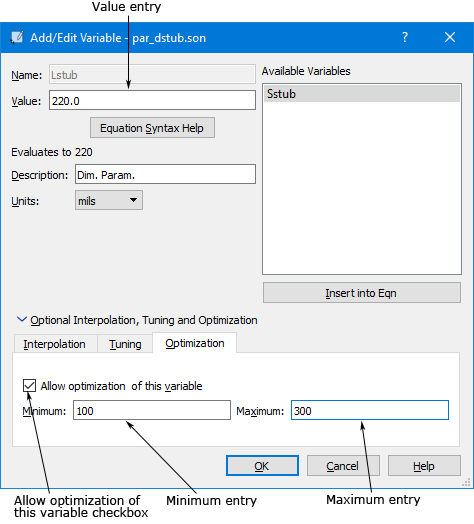Click the question mark help icon
The width and height of the screenshot is (474, 524).
[x=405, y=37]
